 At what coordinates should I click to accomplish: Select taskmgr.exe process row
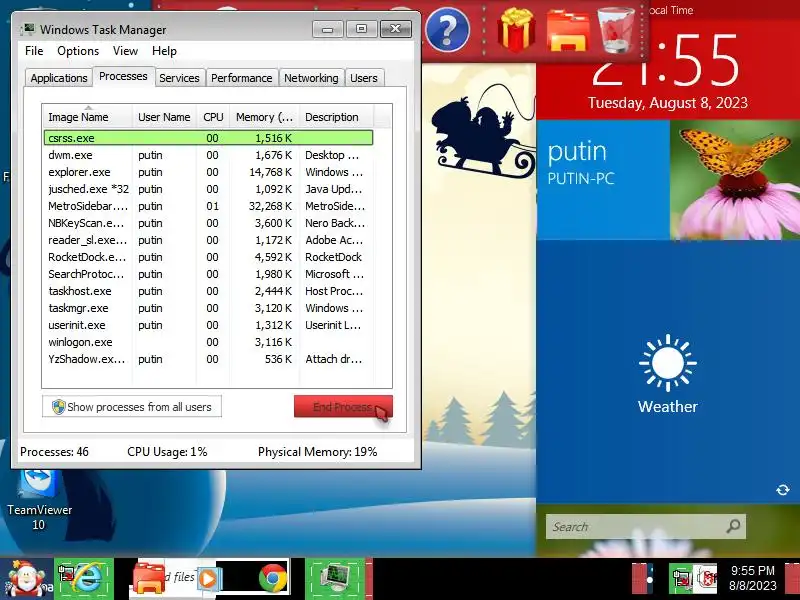208,308
